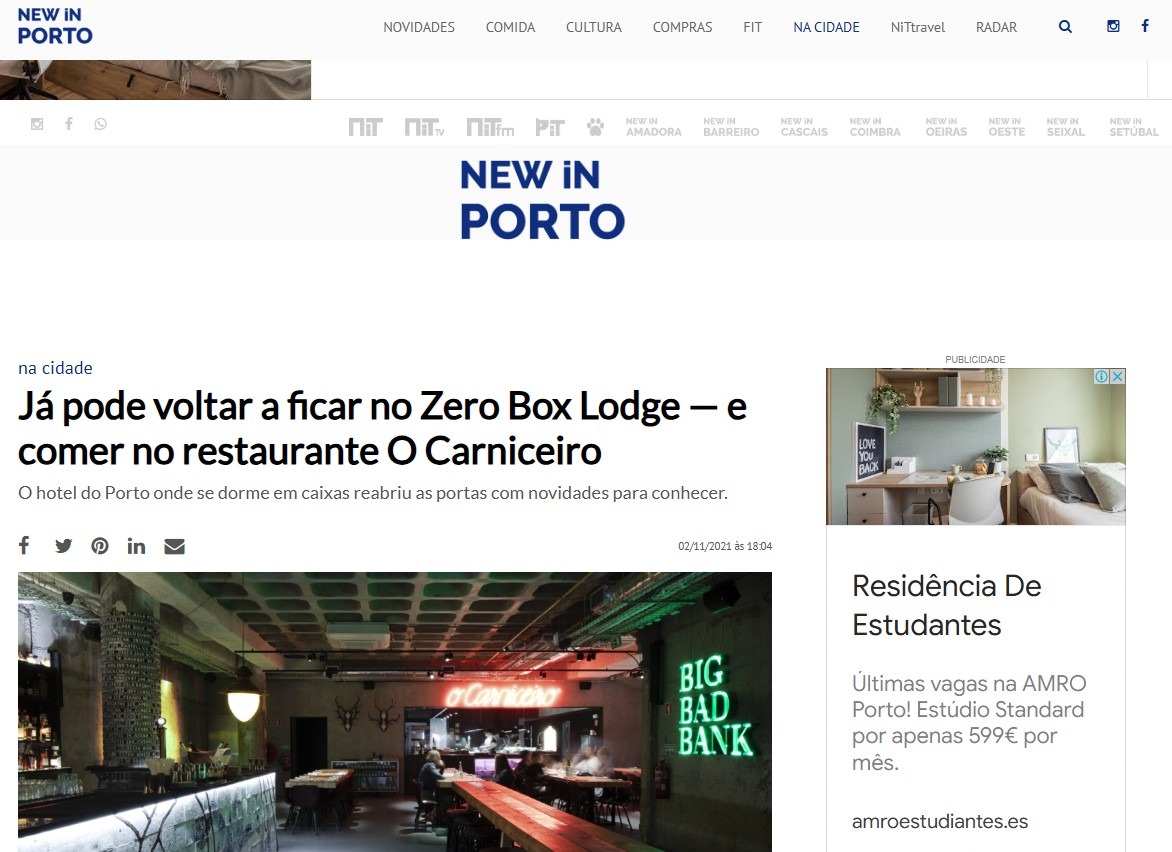Open Facebook icon in top navigation

1145,26
